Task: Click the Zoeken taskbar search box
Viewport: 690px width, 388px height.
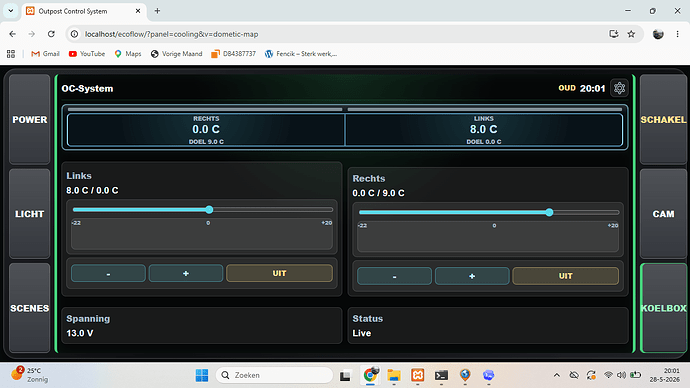Action: point(274,375)
